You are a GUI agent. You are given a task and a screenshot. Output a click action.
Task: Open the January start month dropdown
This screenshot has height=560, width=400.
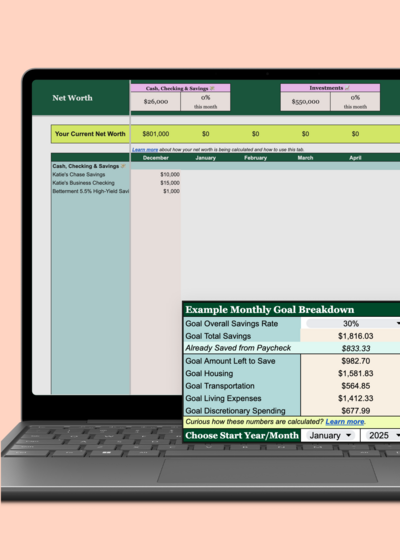point(329,435)
